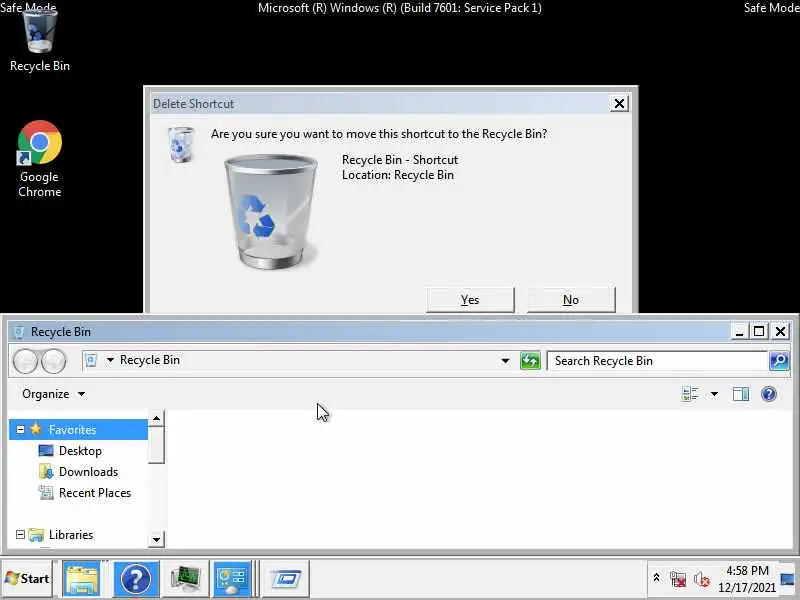800x600 pixels.
Task: Open the view options dropdown arrow
Action: 714,394
